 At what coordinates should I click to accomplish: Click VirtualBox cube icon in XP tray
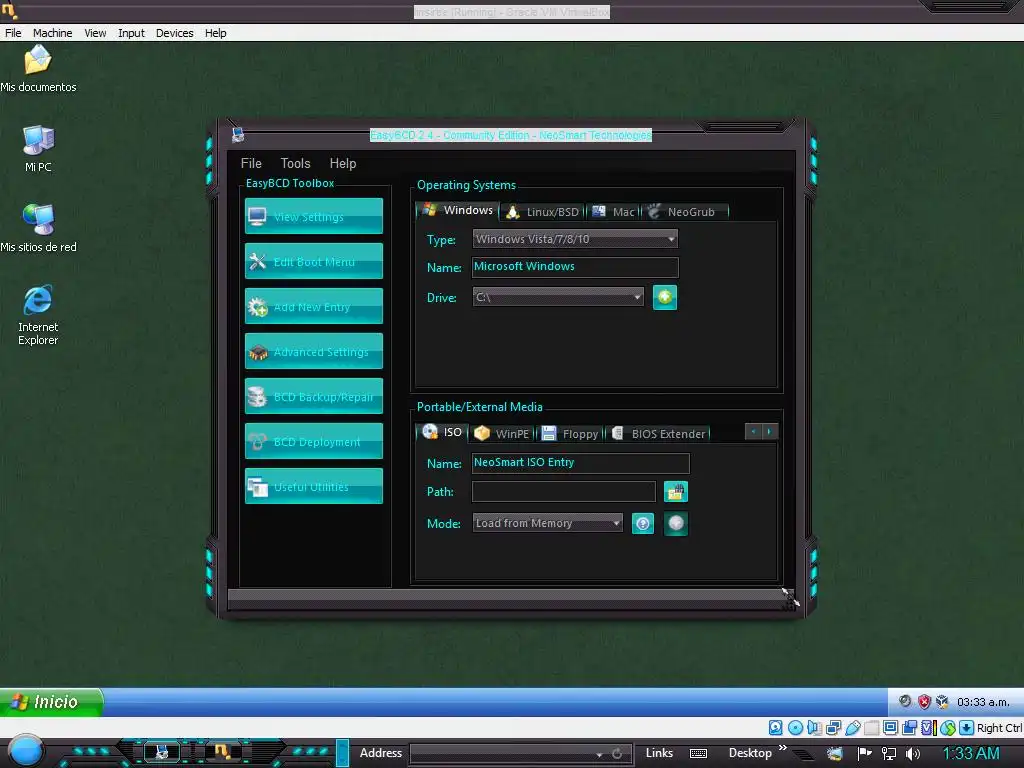point(942,702)
